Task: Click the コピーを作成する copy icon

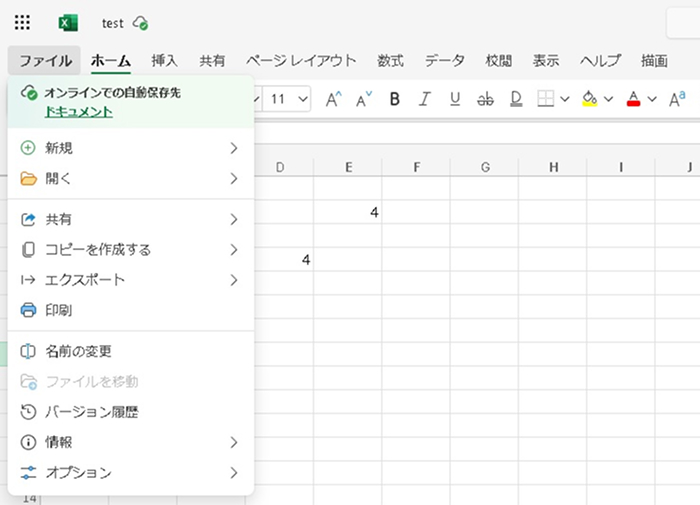Action: pyautogui.click(x=28, y=250)
